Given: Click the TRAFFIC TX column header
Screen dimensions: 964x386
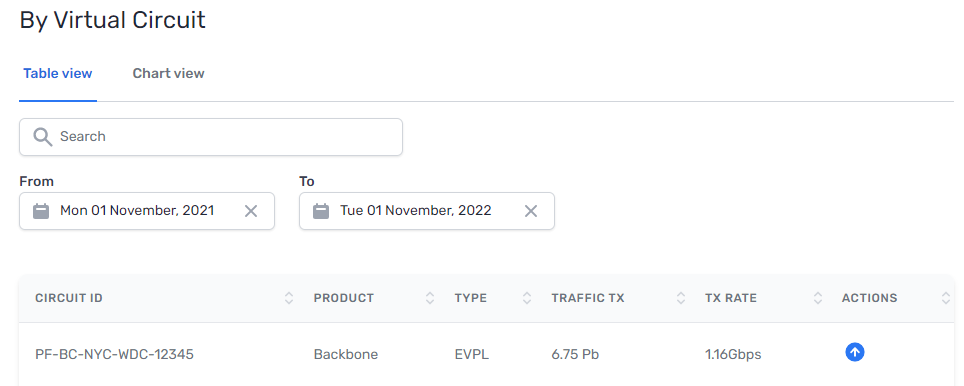Looking at the screenshot, I should click(588, 298).
